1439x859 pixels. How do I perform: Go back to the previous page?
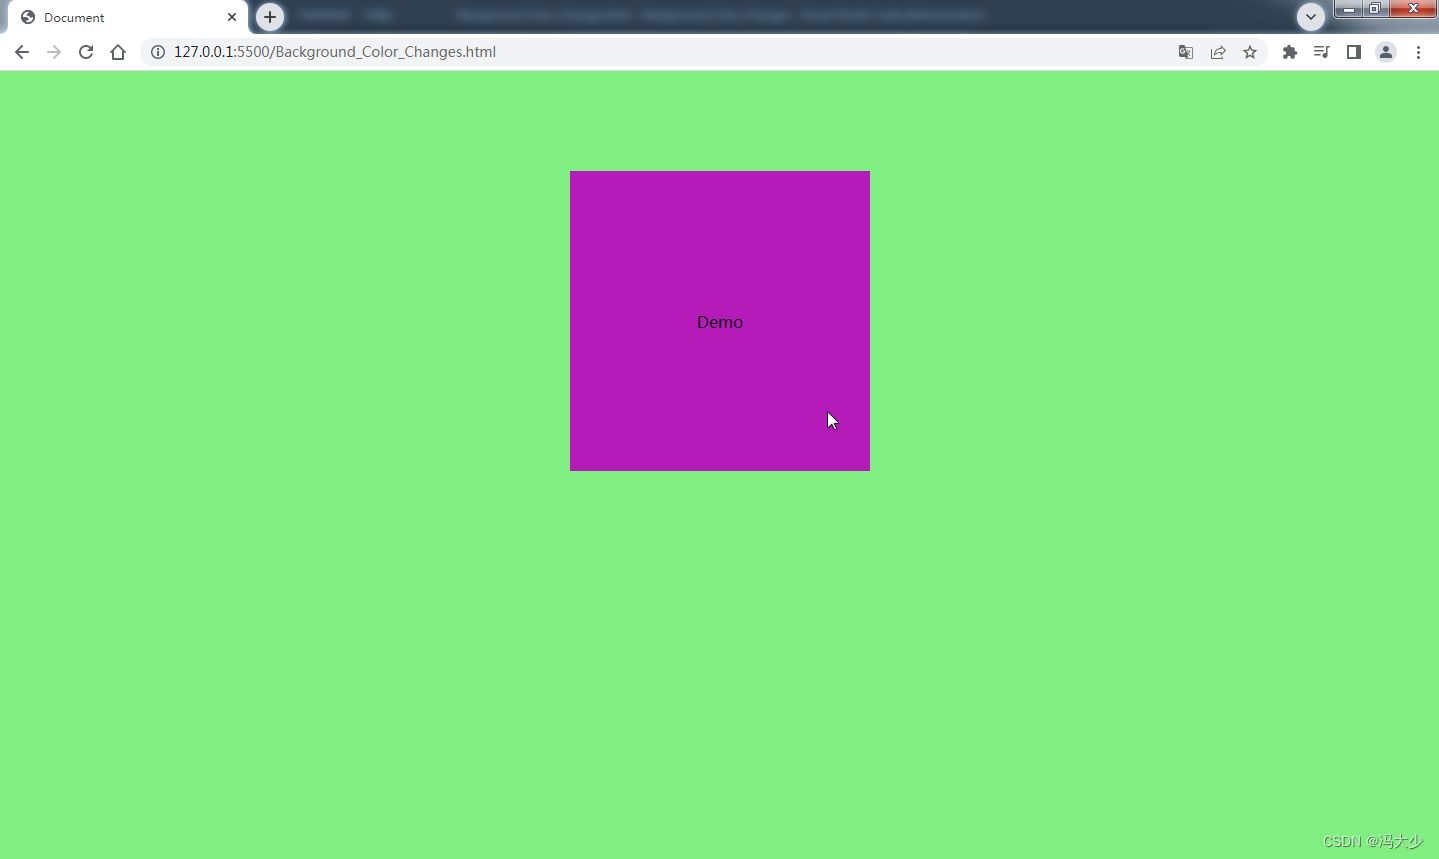click(22, 52)
